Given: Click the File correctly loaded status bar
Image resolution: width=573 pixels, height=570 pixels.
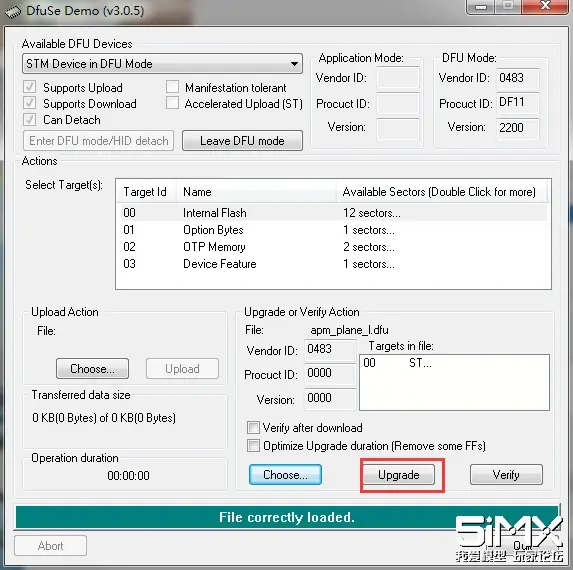Looking at the screenshot, I should (287, 517).
